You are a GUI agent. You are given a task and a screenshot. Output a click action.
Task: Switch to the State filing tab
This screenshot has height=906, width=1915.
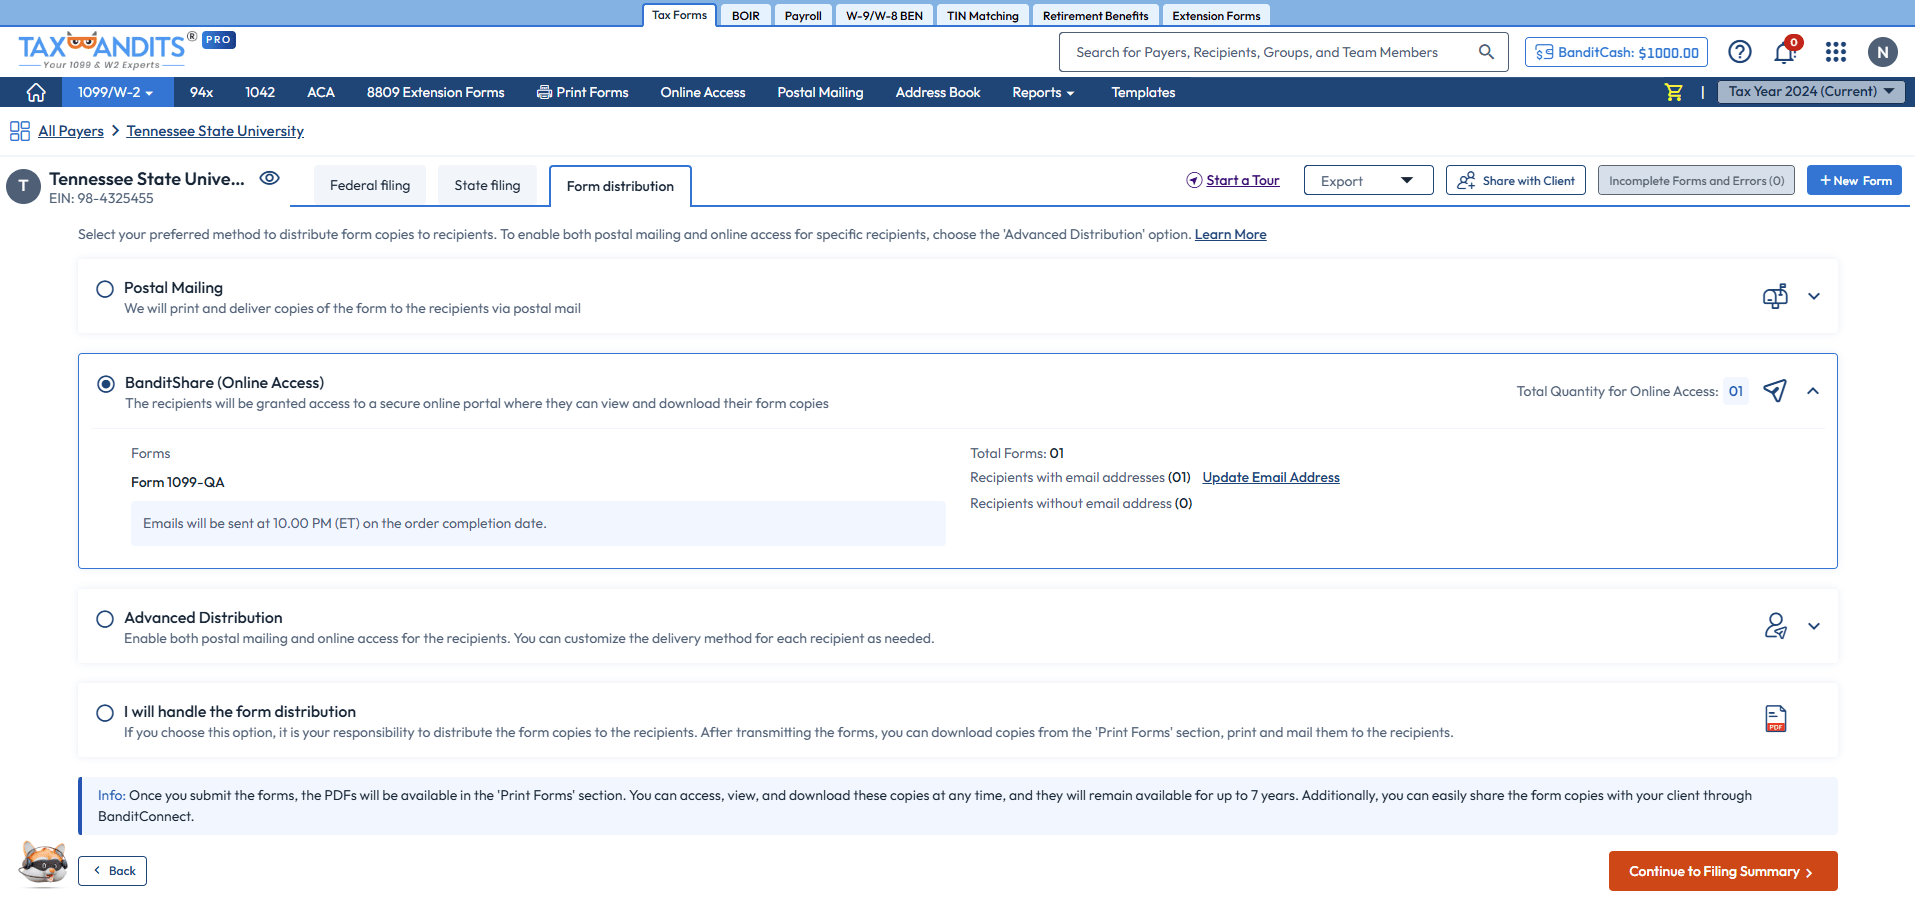pos(487,185)
